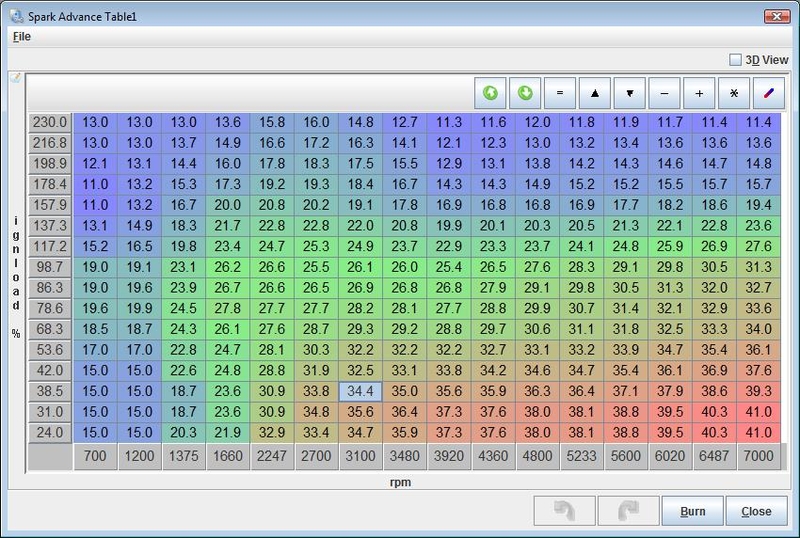This screenshot has width=800, height=538.
Task: Click the 7000 rpm column header
Action: [759, 457]
